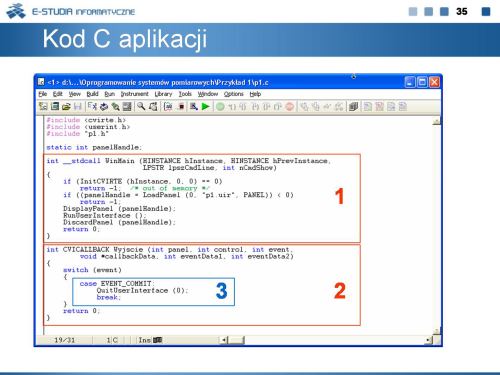Click the QuitUserInterface line in code
This screenshot has width=500, height=375.
pyautogui.click(x=142, y=290)
